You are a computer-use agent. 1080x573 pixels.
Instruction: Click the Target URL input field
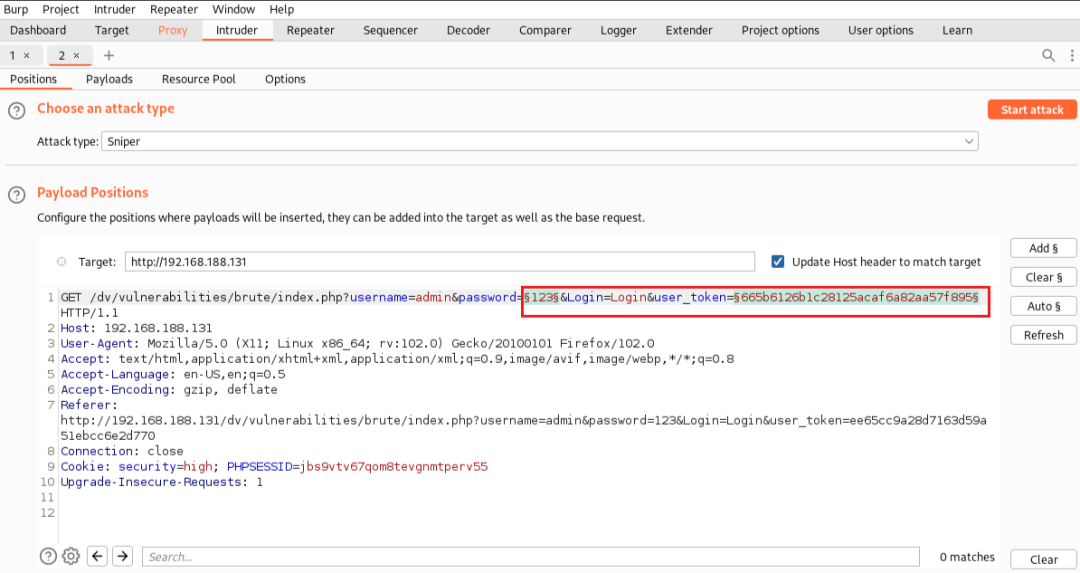point(439,262)
